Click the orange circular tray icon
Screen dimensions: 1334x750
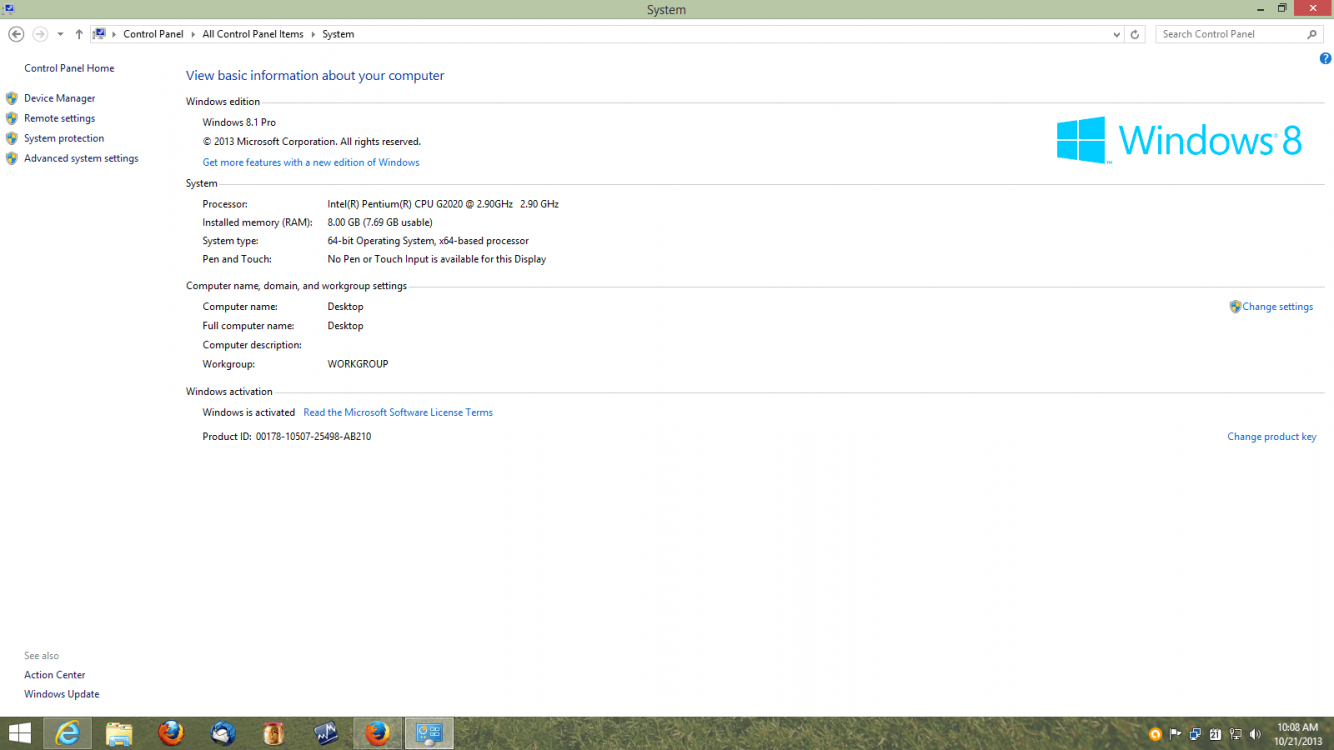point(1156,734)
